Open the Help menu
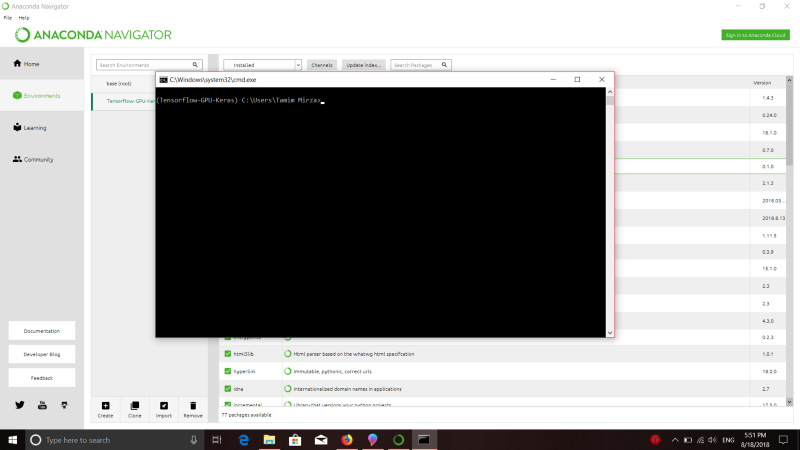 click(24, 17)
